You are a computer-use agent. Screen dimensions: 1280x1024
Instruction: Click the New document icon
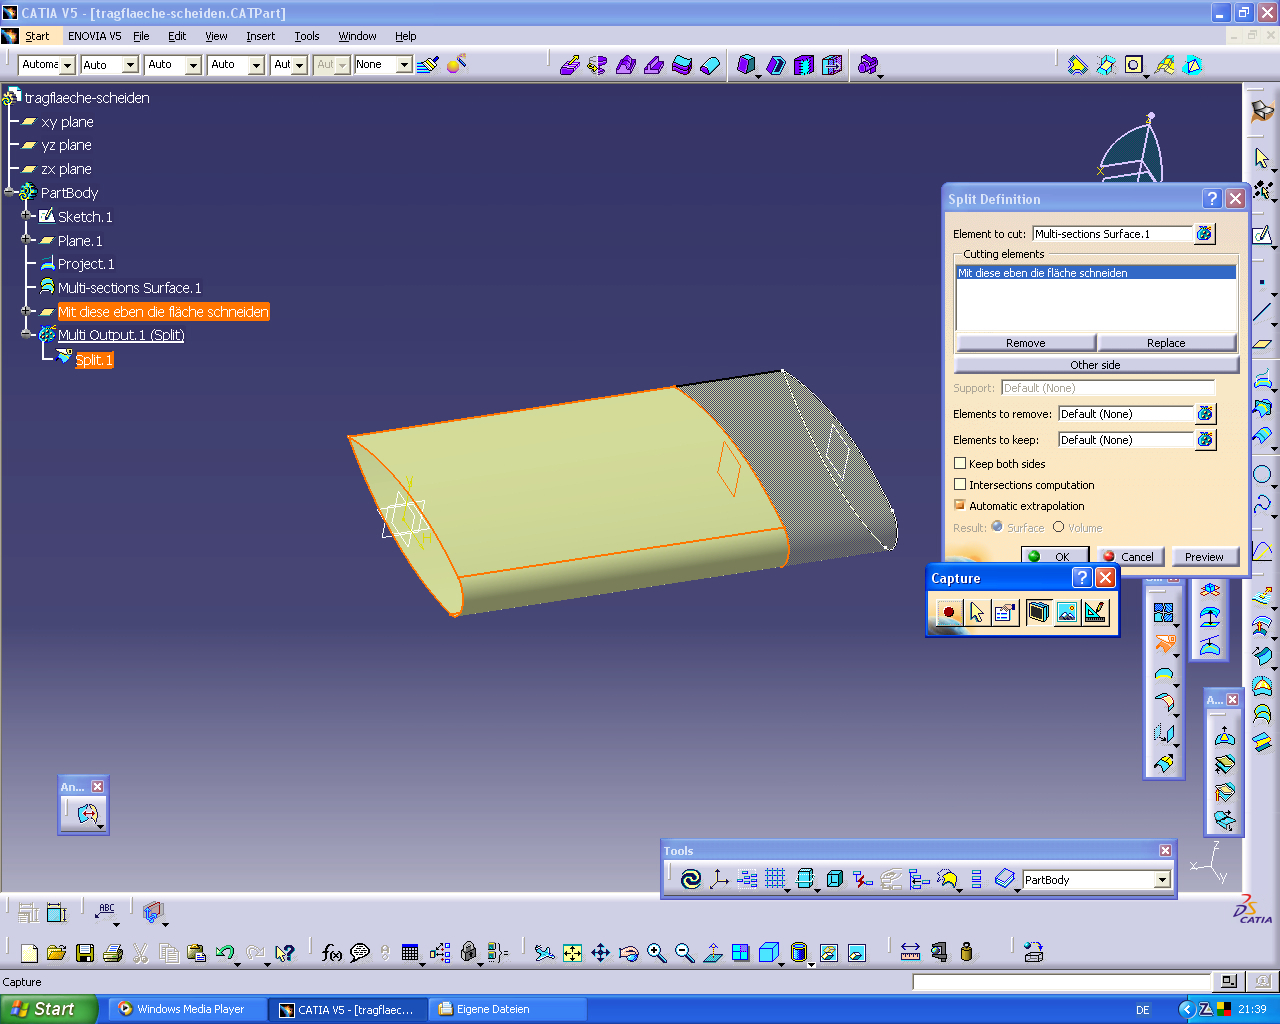click(x=29, y=953)
